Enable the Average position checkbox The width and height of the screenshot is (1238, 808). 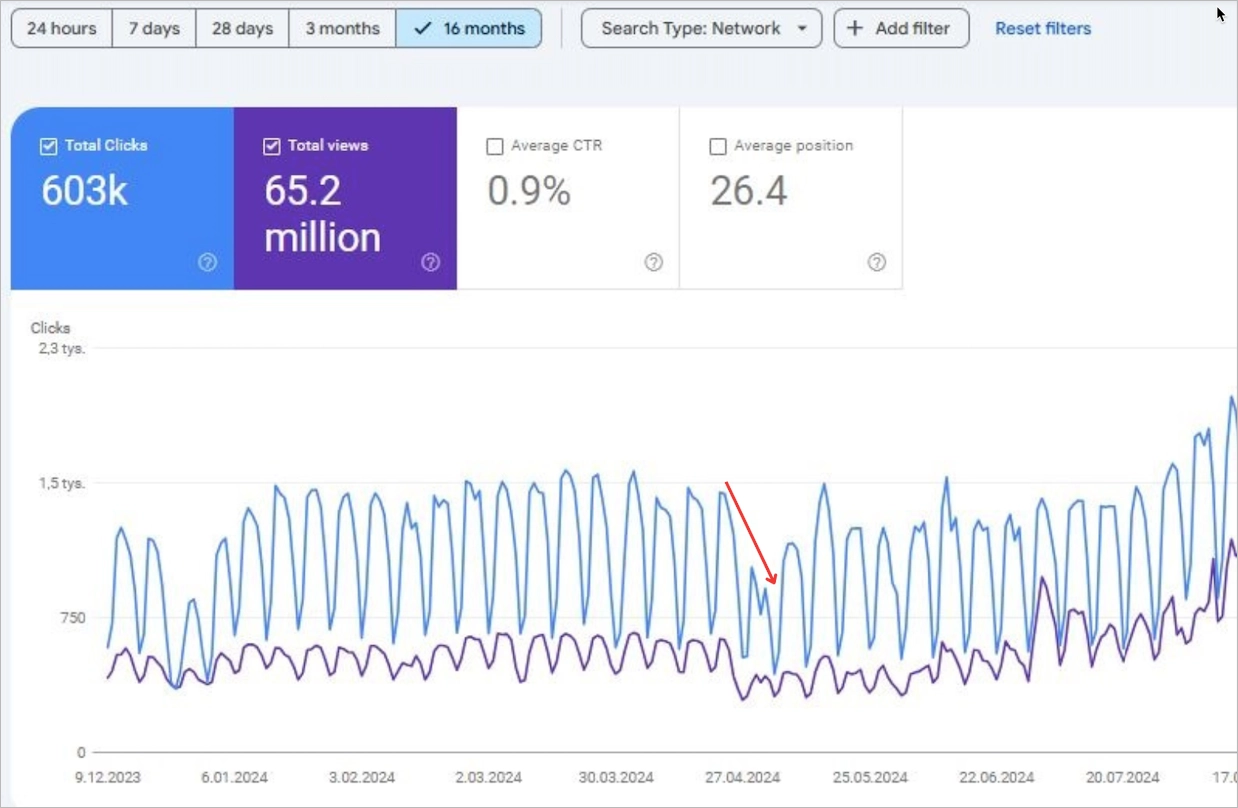pos(717,147)
